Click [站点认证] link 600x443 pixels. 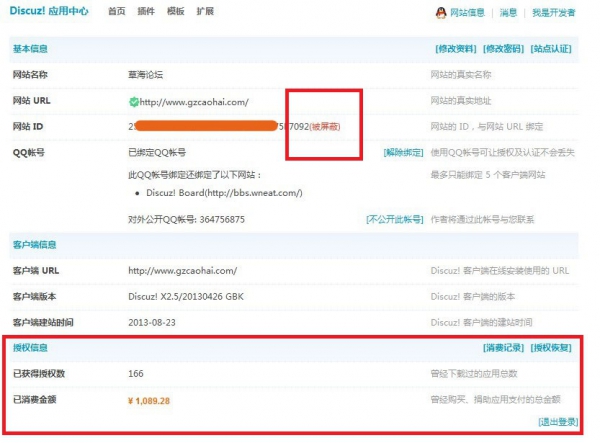pos(551,49)
